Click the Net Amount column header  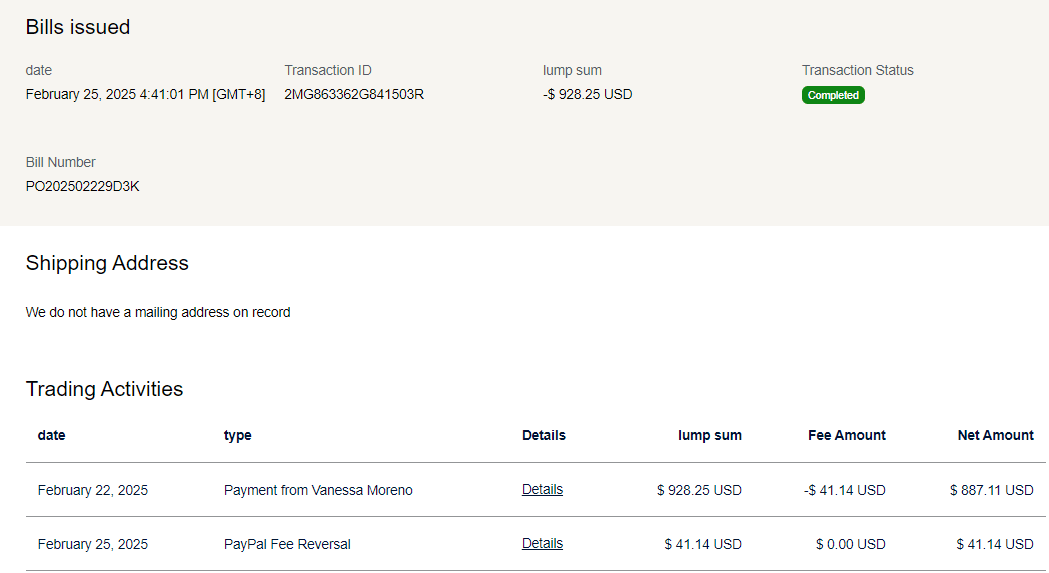[x=995, y=435]
